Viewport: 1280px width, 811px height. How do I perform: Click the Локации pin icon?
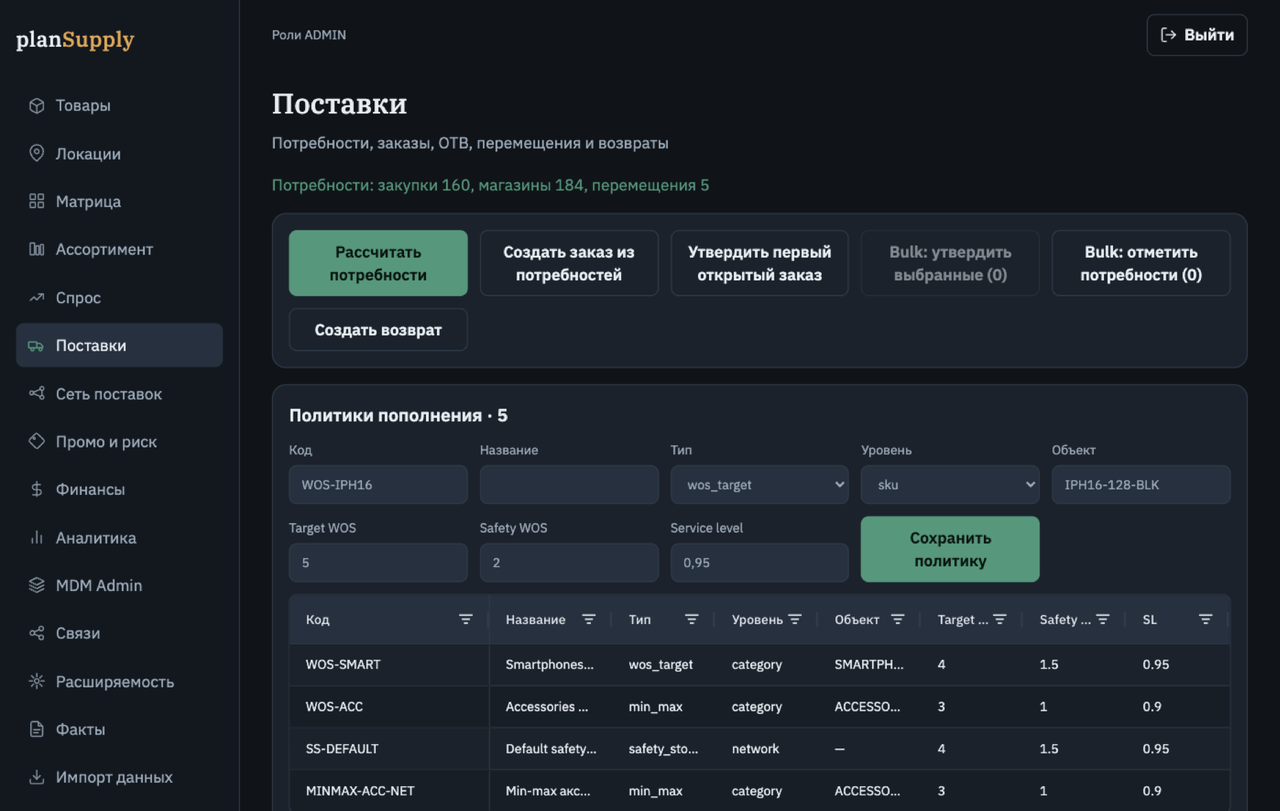pos(37,153)
